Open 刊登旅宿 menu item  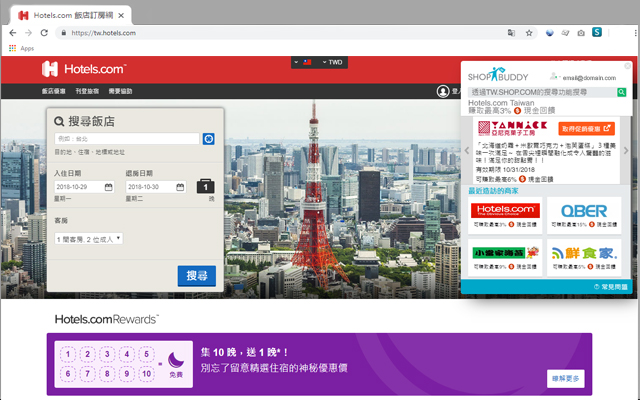87,91
